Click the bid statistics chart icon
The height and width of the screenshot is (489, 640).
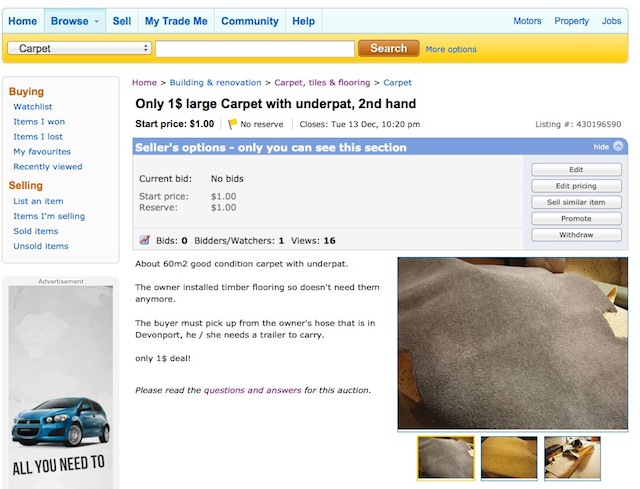pyautogui.click(x=144, y=240)
